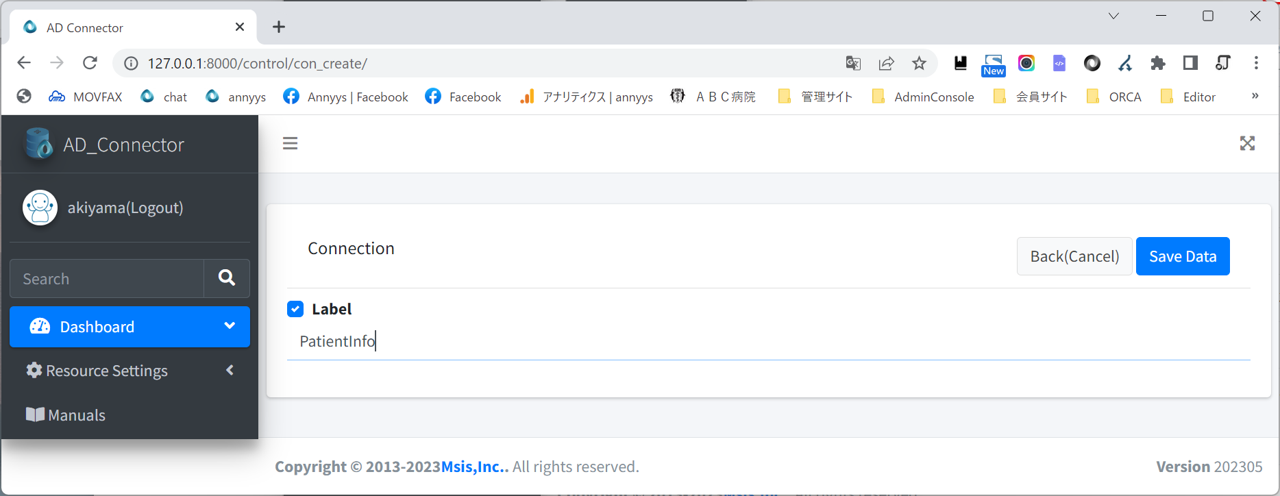
Task: Click the akiyama(Logout) link
Action: (x=125, y=208)
